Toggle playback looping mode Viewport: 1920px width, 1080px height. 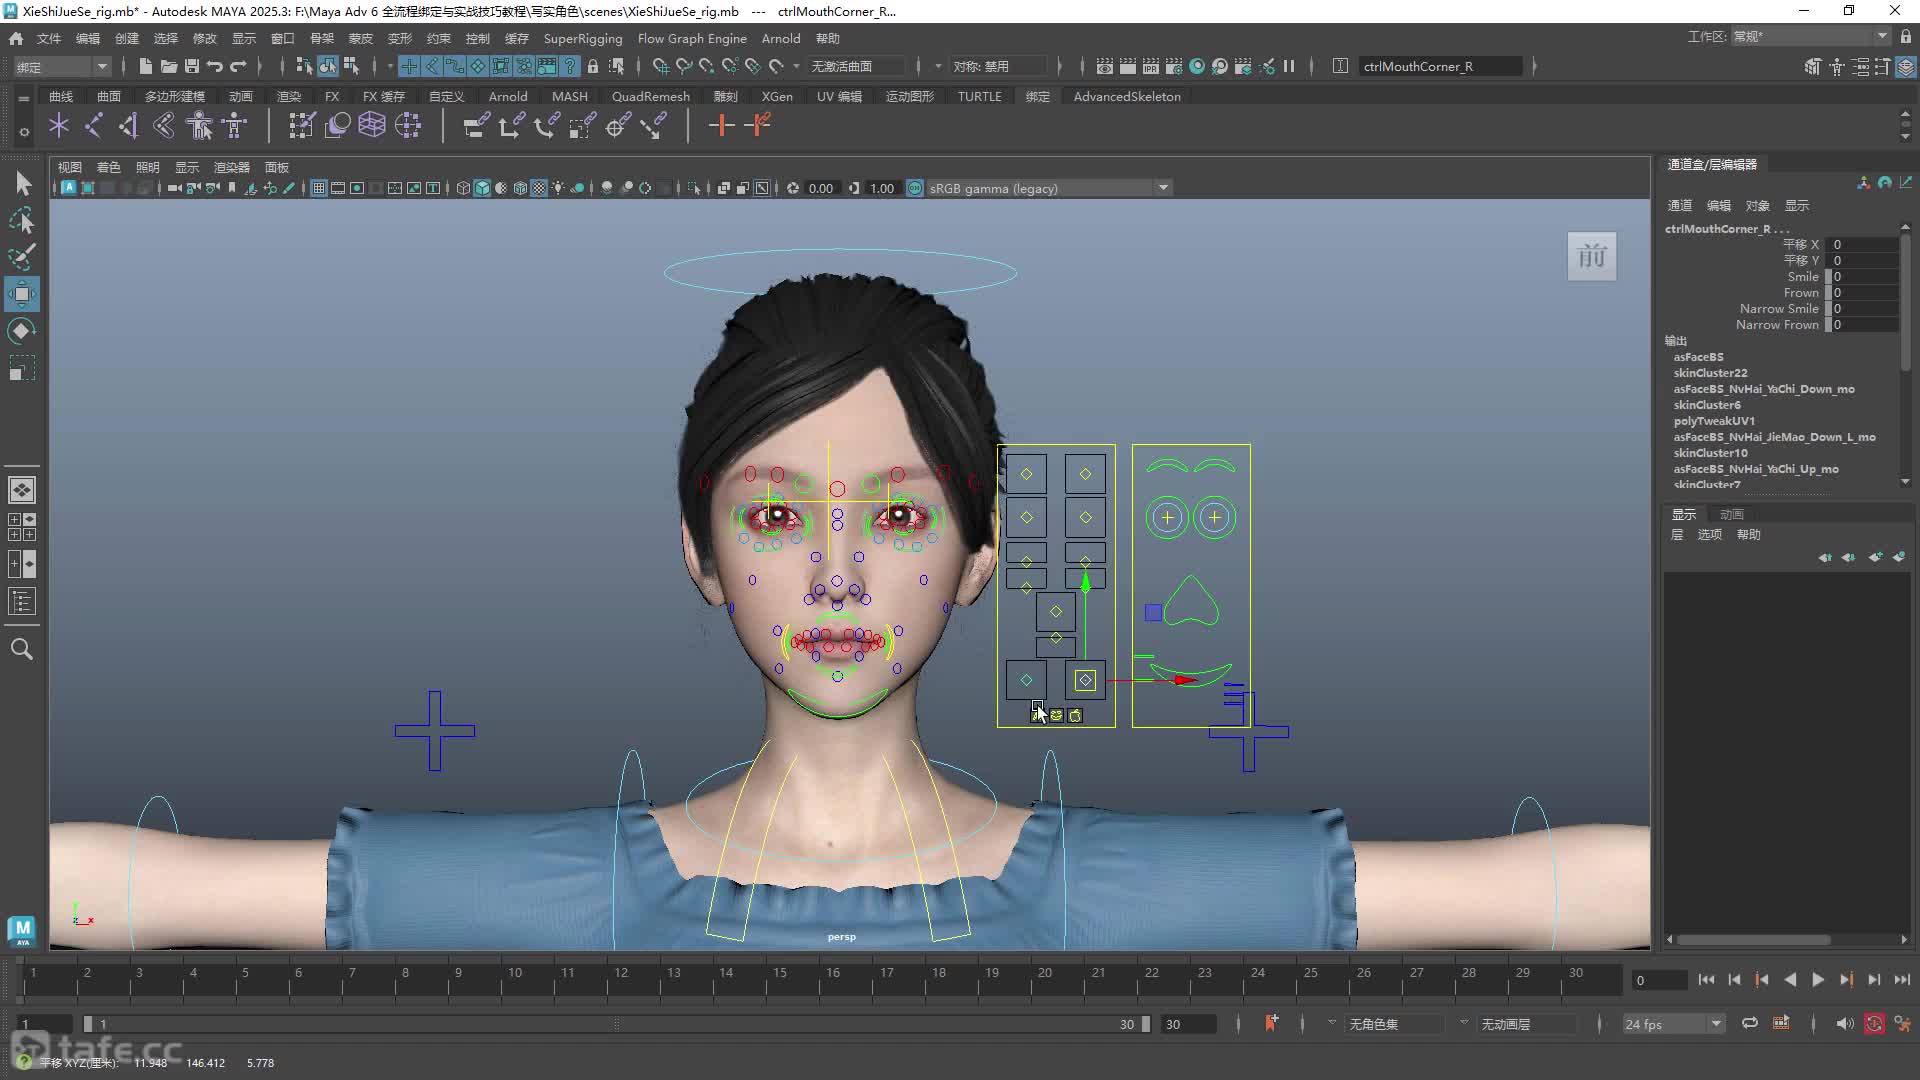[x=1750, y=1023]
